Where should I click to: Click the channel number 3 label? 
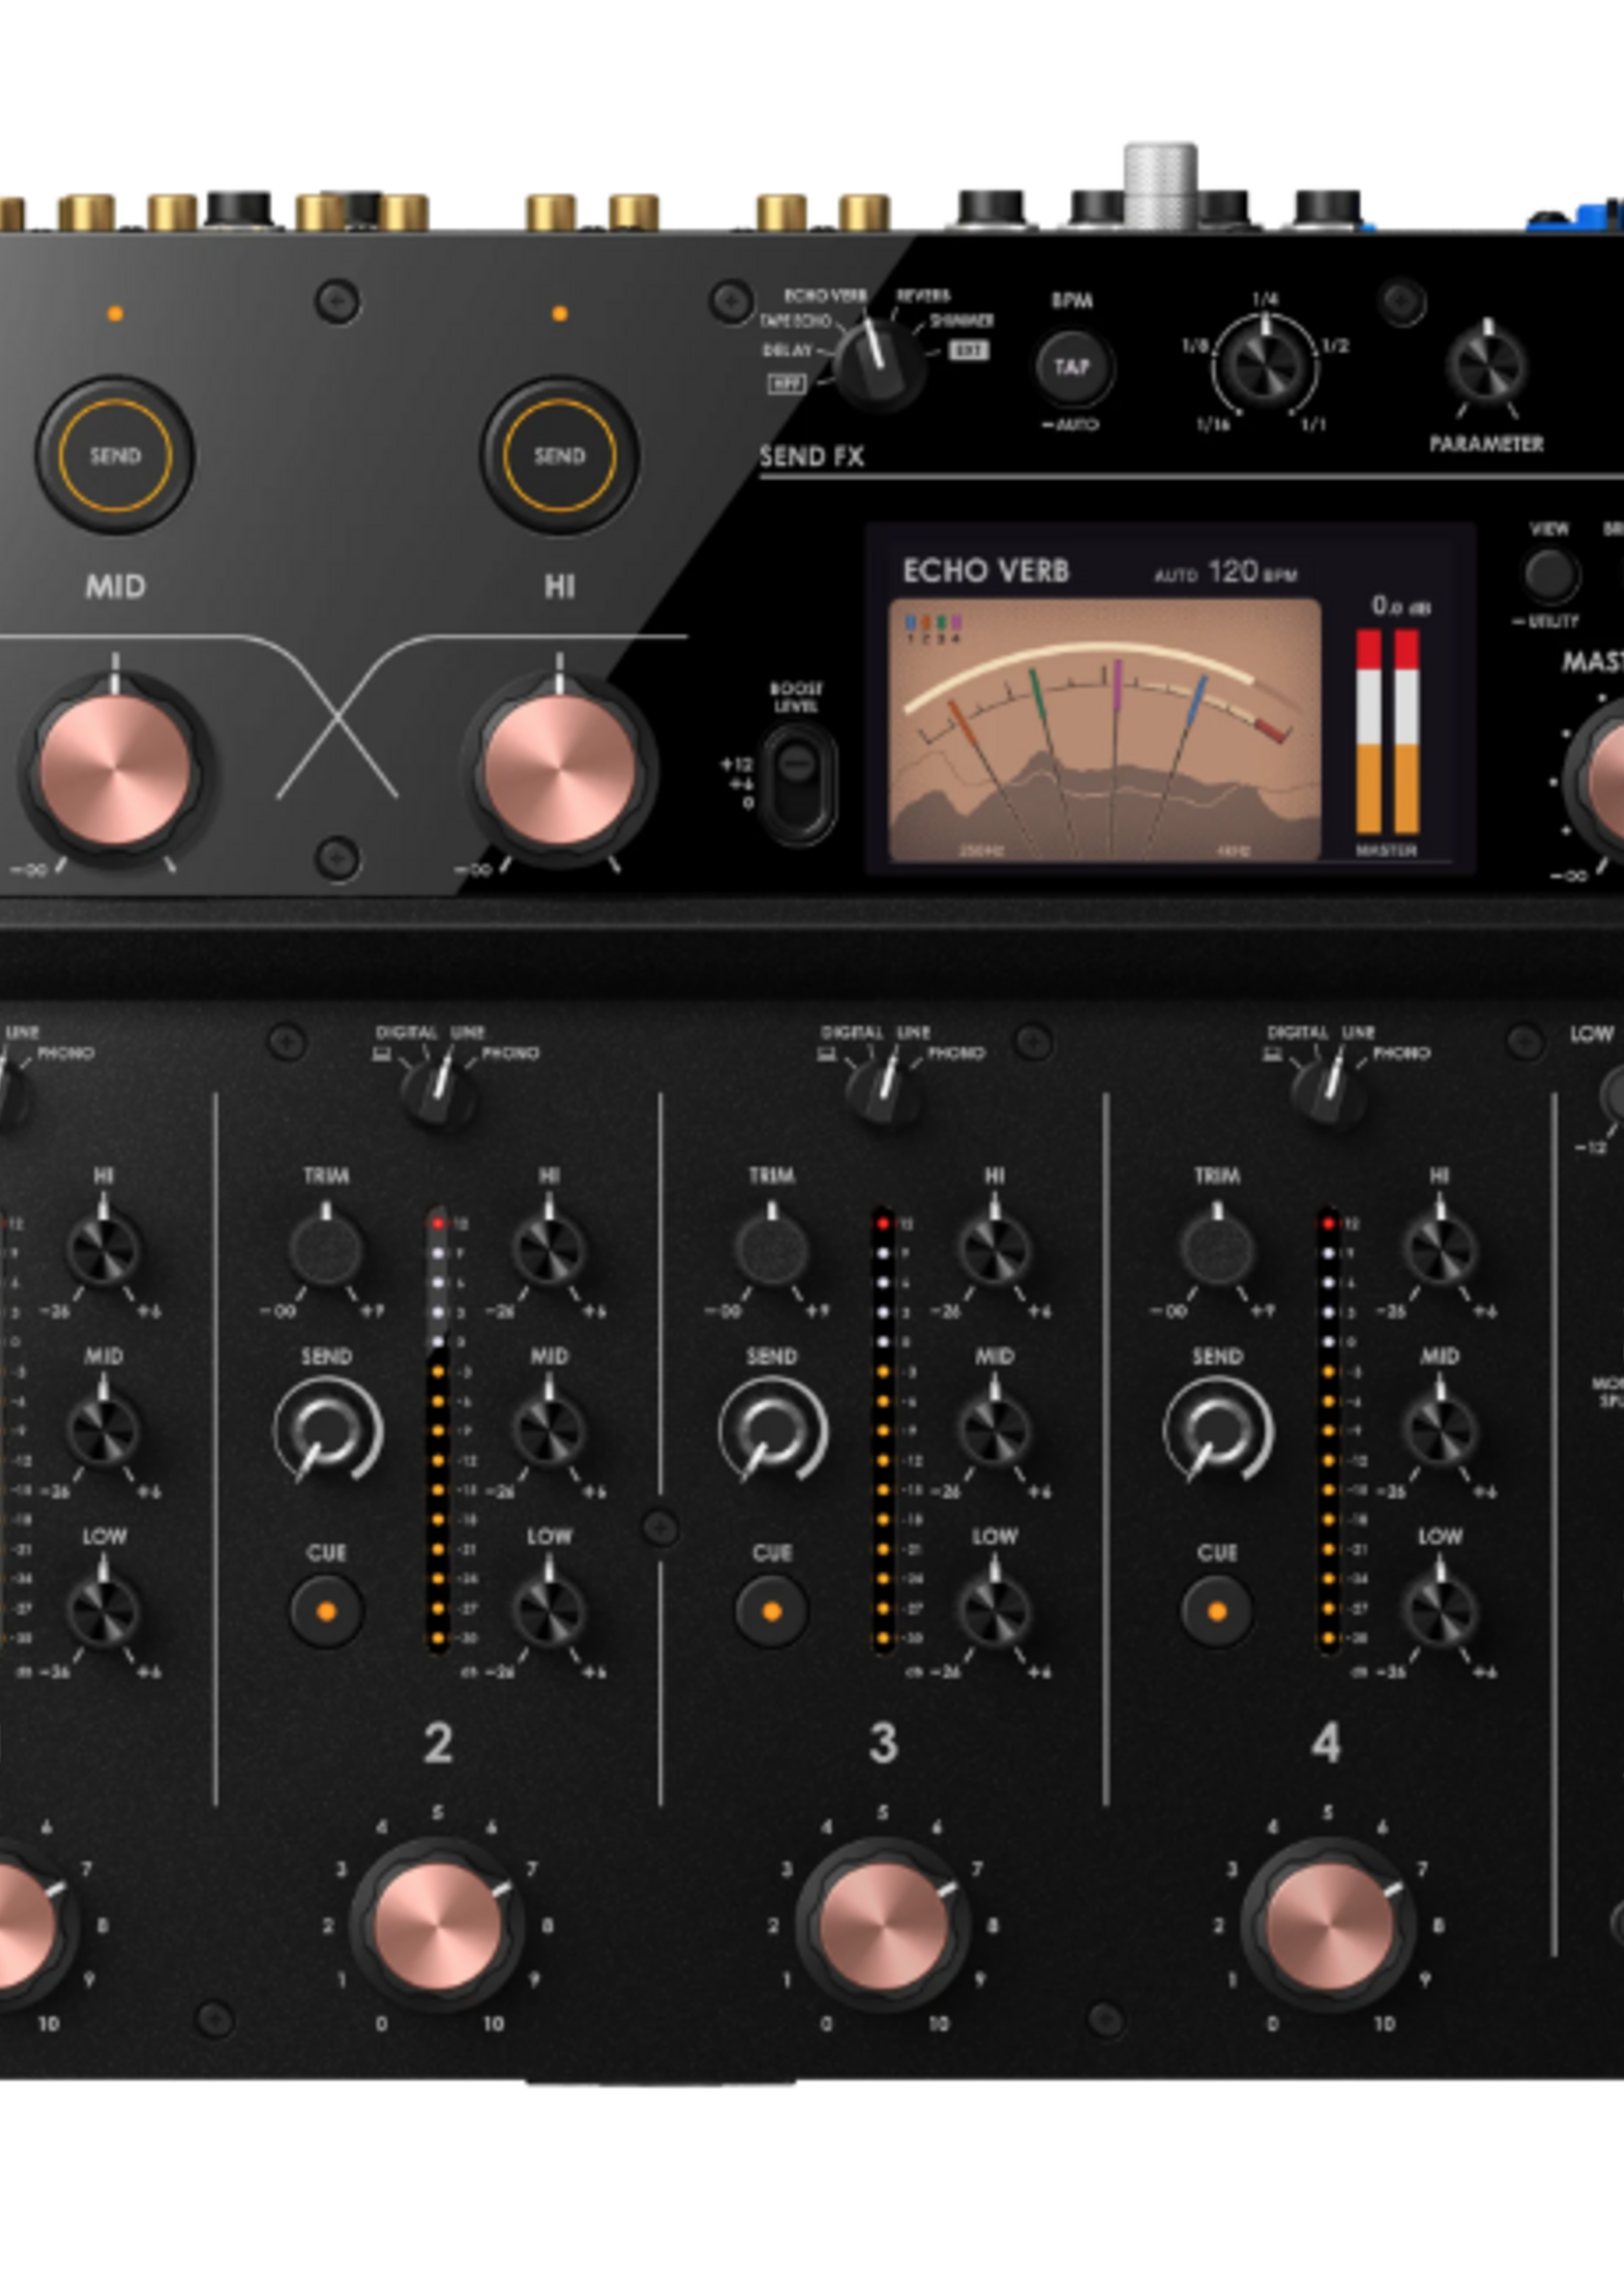882,1744
